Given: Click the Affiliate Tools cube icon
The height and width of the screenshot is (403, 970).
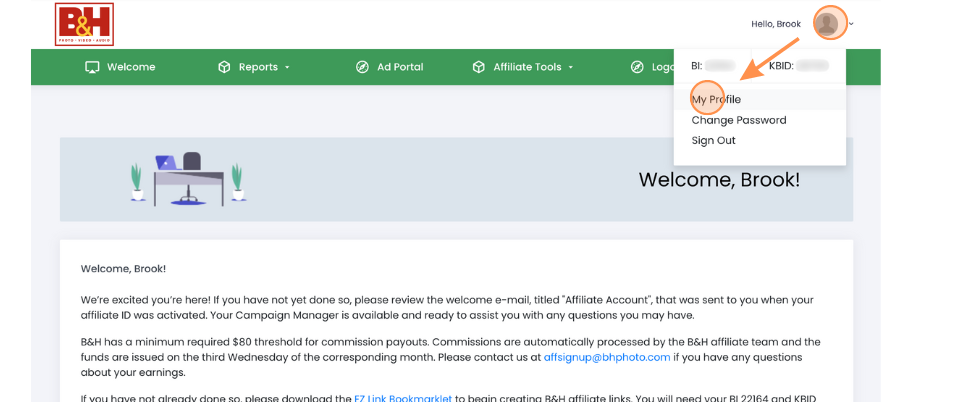Looking at the screenshot, I should [479, 67].
